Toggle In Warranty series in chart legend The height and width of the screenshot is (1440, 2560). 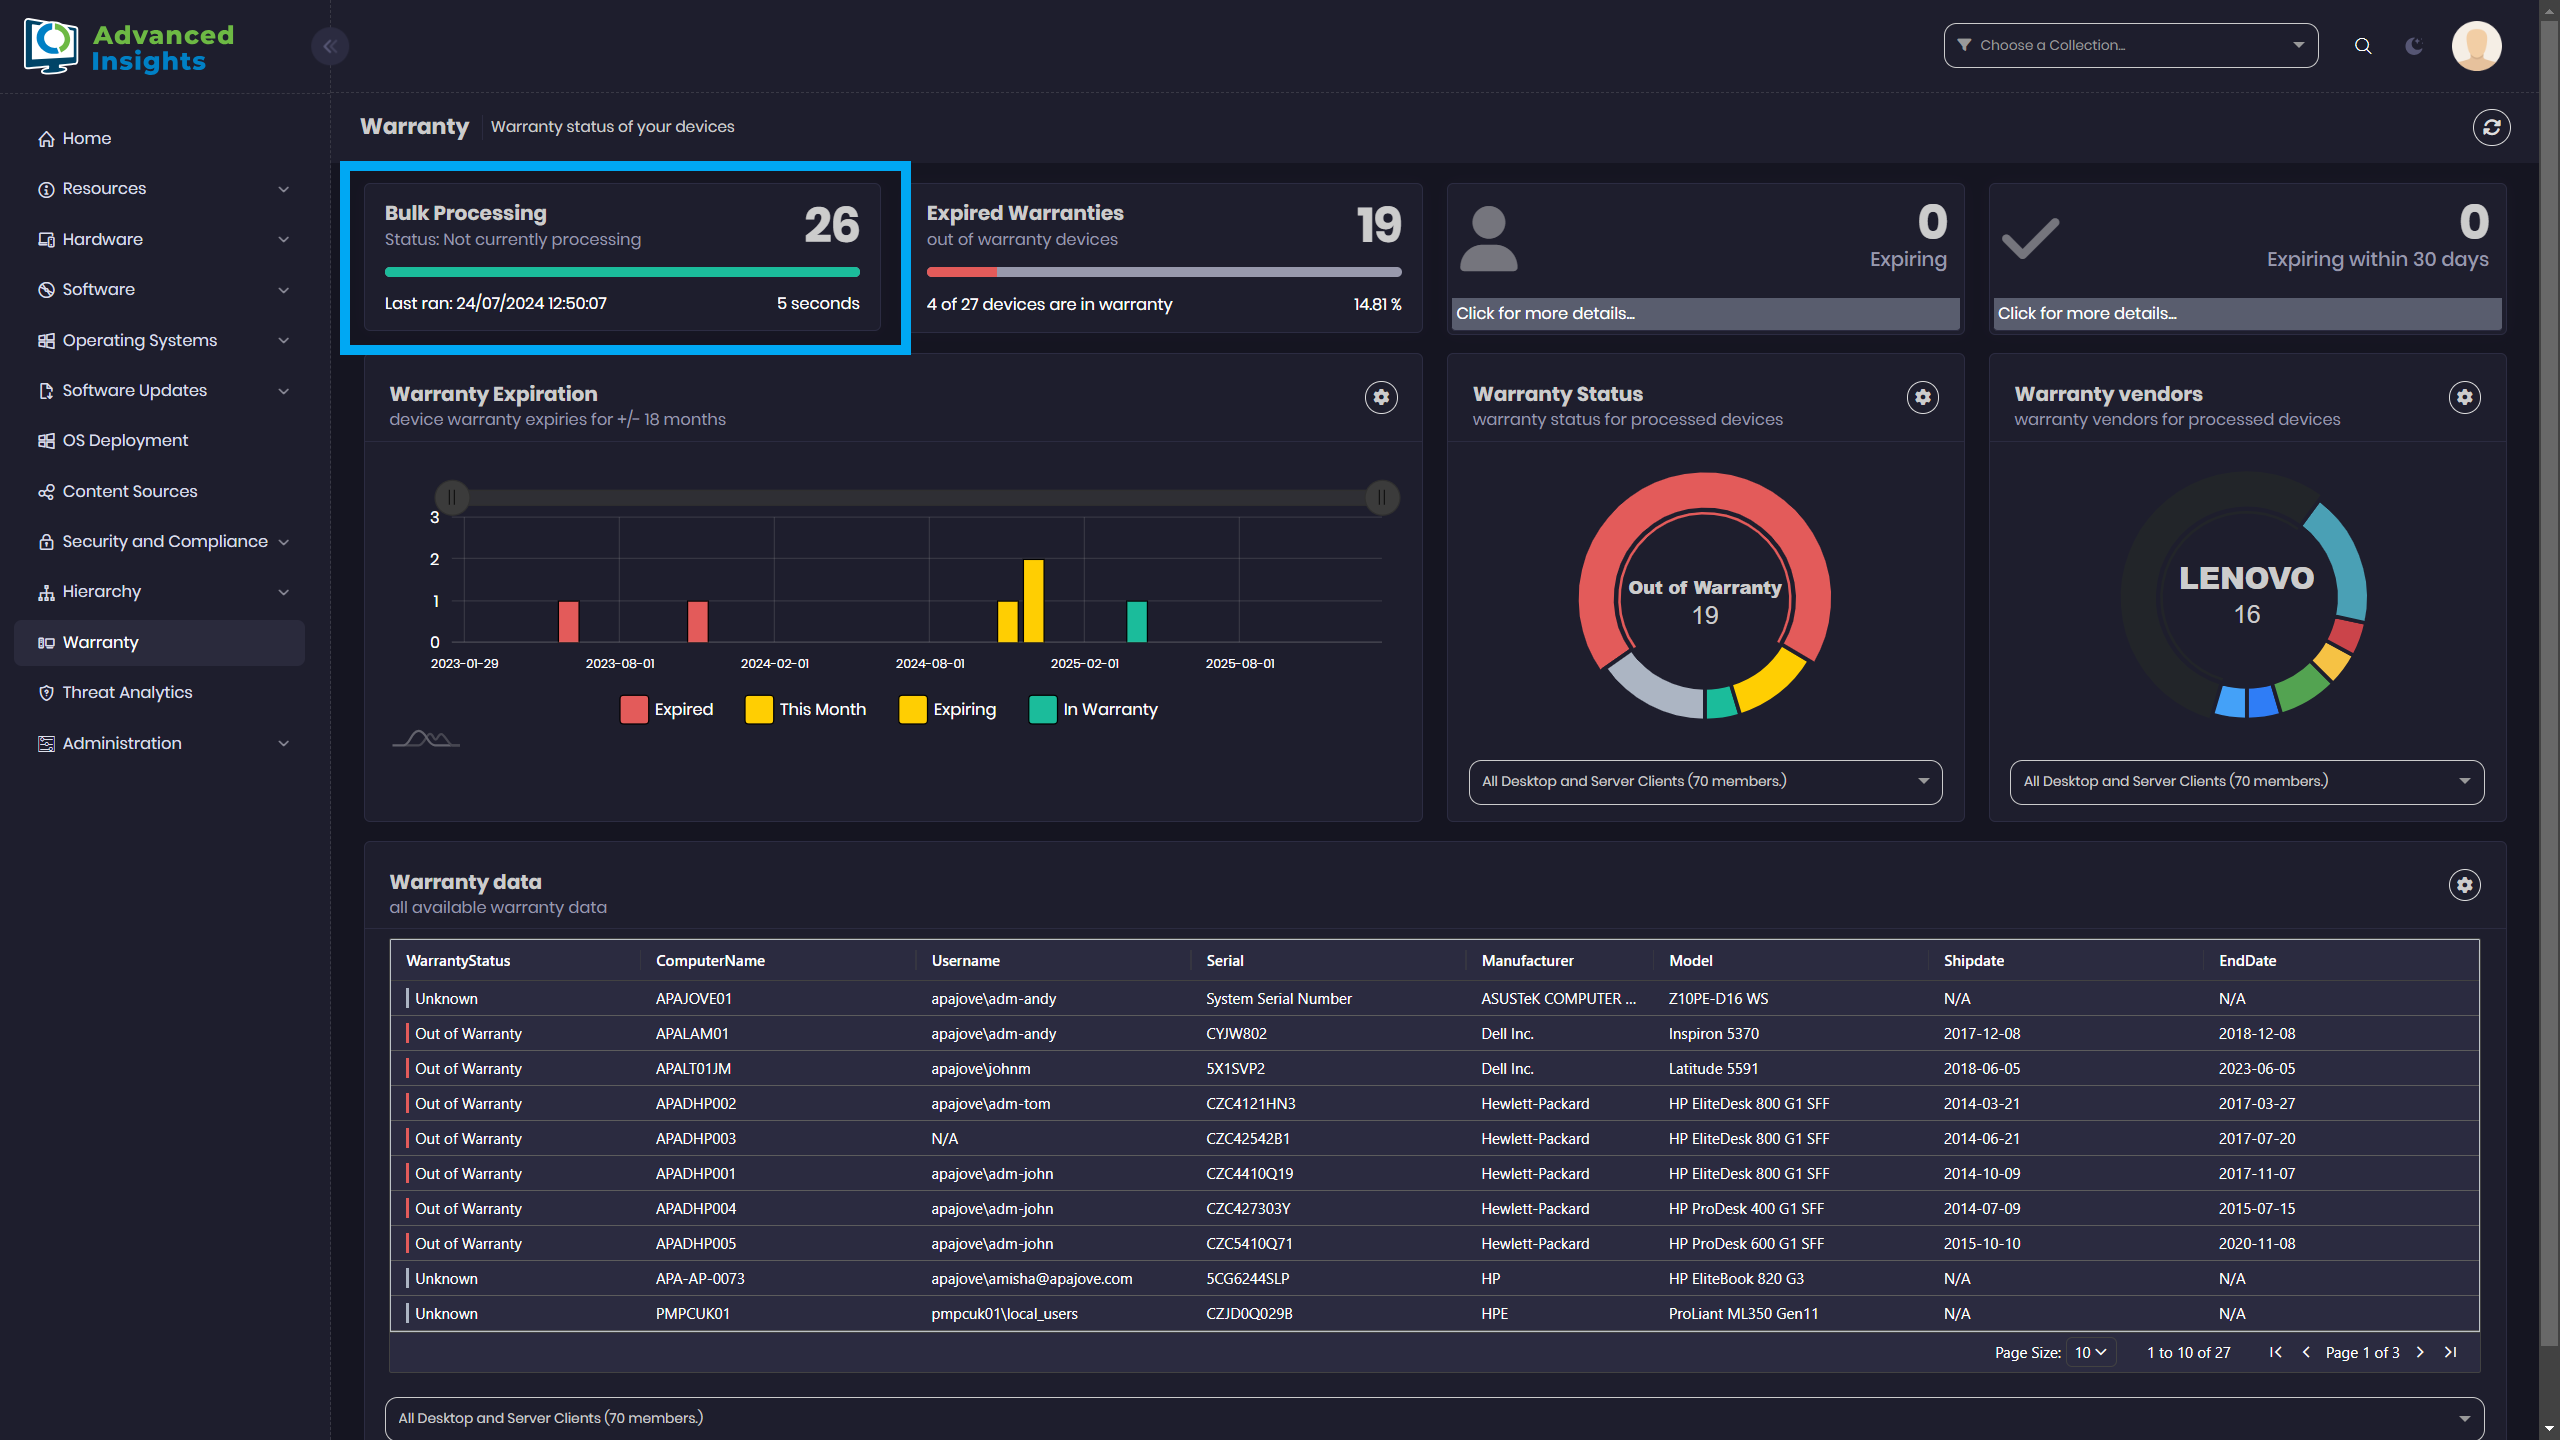coord(1094,709)
